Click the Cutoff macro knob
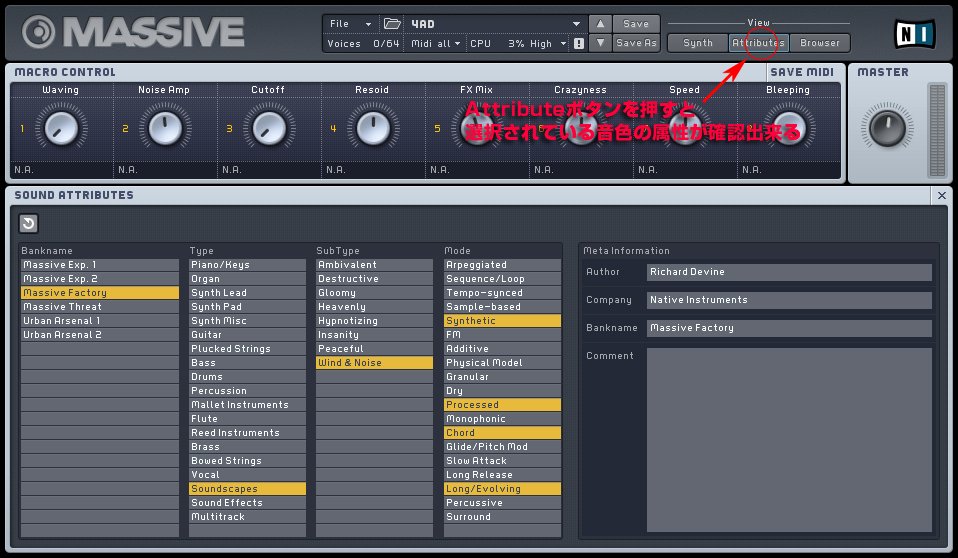The image size is (958, 558). tap(269, 128)
